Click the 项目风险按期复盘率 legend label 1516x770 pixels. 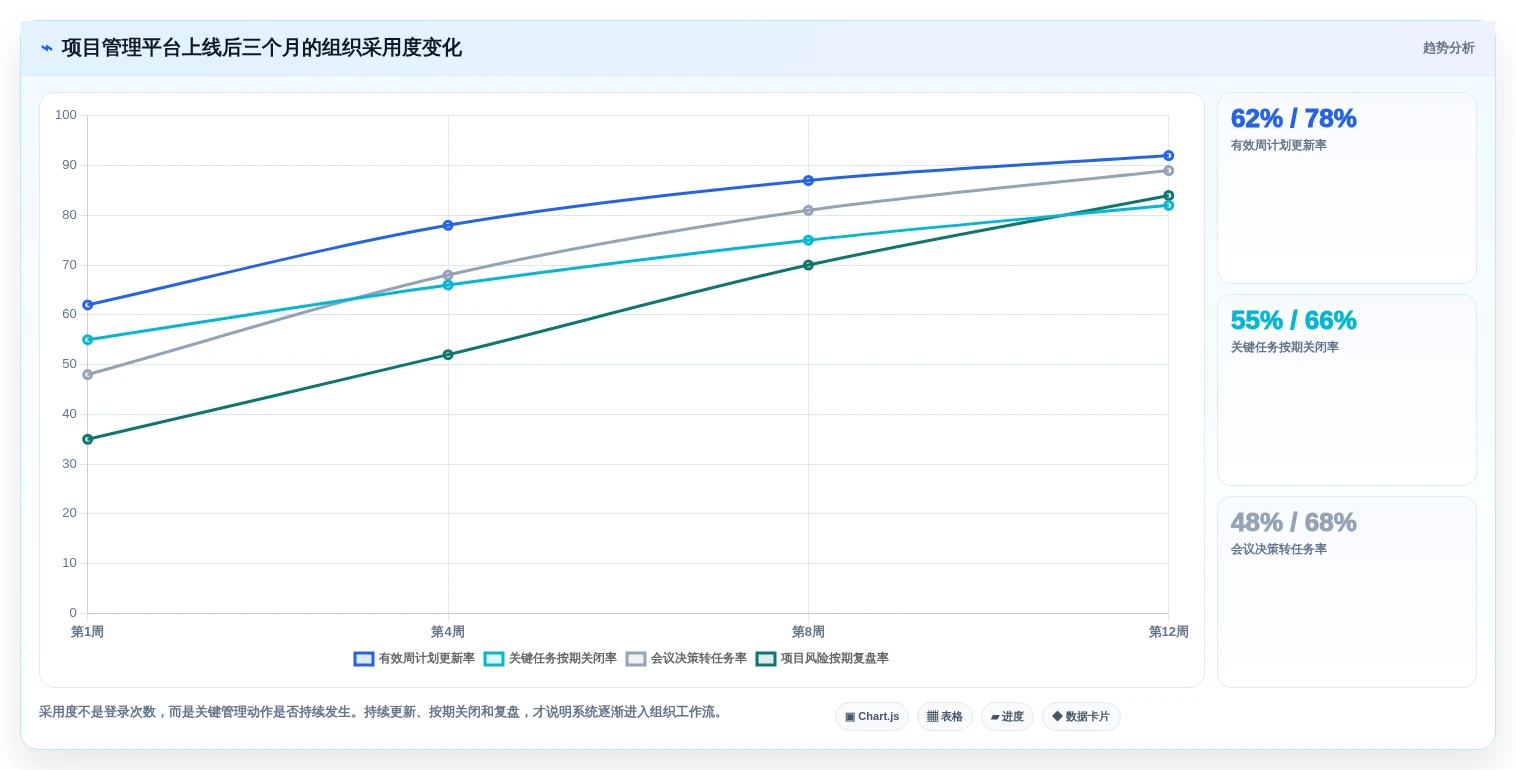[835, 659]
